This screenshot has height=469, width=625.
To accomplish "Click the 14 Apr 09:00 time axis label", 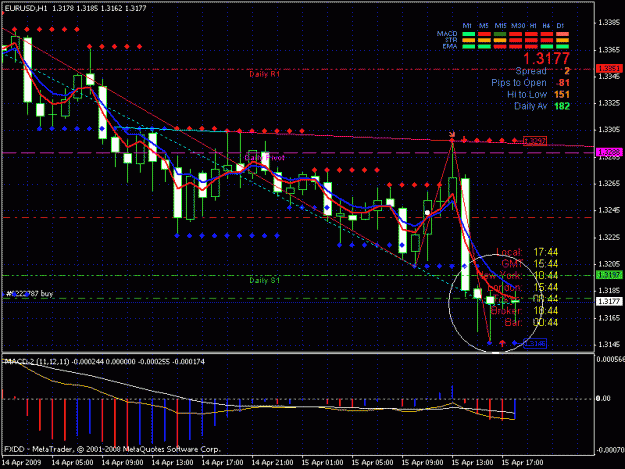I will [x=122, y=463].
